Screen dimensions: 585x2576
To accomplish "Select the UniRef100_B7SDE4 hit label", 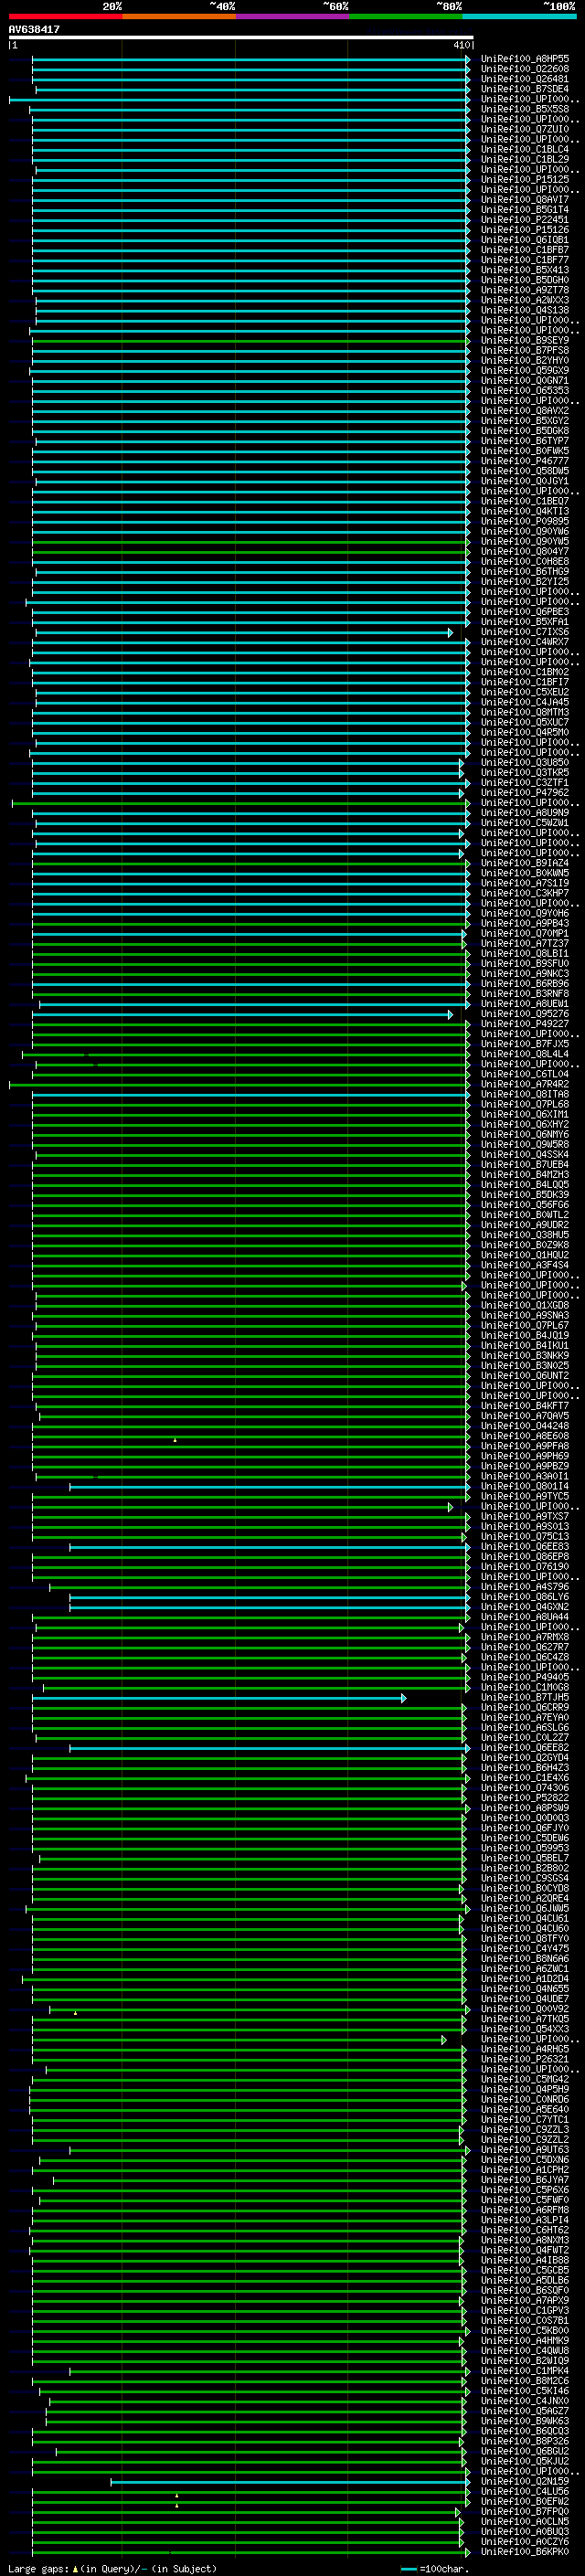I will click(524, 89).
